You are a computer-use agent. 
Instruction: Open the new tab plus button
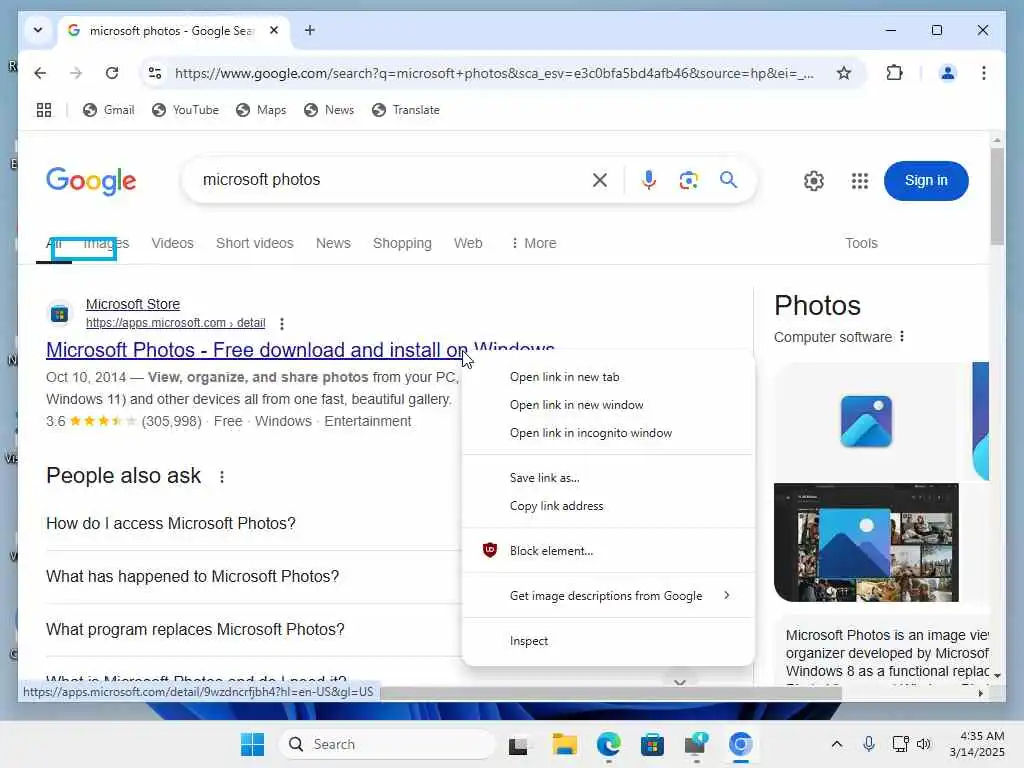coord(310,30)
